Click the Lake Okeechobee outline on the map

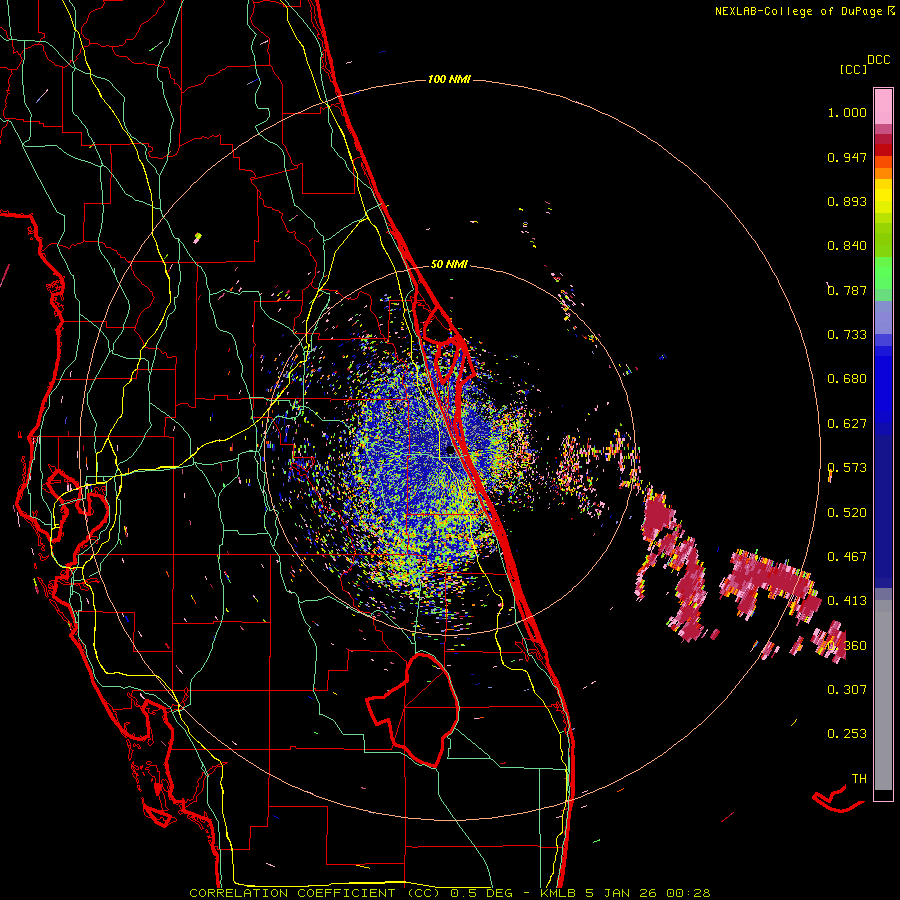point(413,710)
